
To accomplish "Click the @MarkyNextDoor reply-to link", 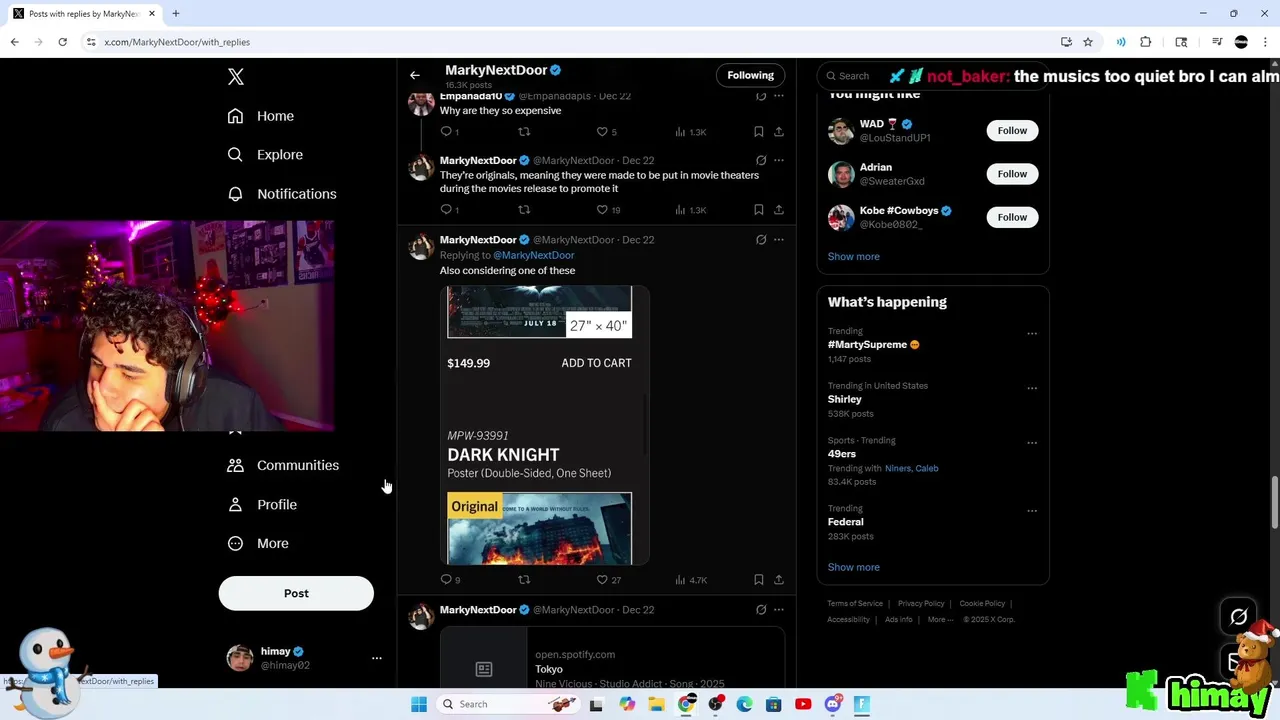I will 533,255.
